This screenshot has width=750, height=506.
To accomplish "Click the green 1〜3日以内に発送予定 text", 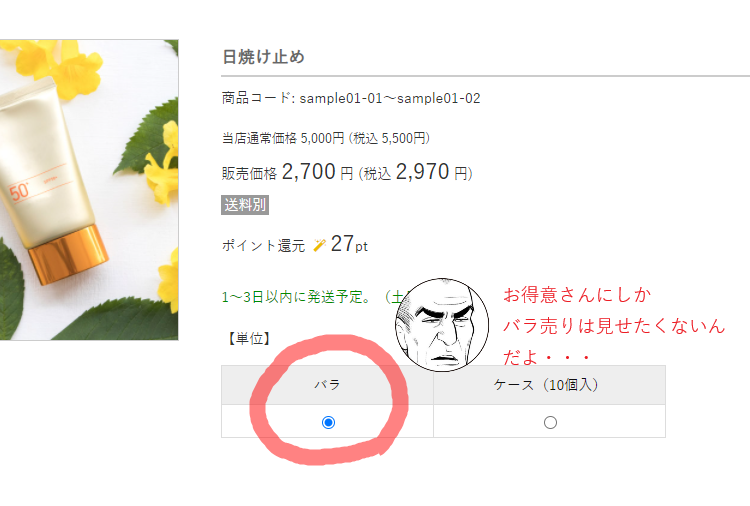I will [x=298, y=297].
